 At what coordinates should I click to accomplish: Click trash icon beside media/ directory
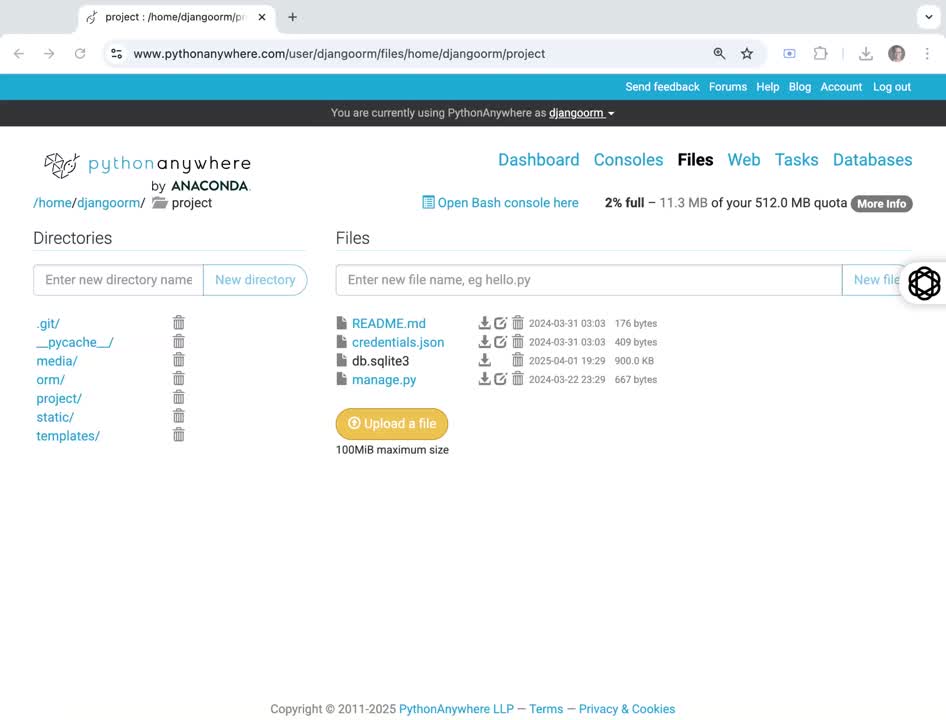click(x=179, y=360)
